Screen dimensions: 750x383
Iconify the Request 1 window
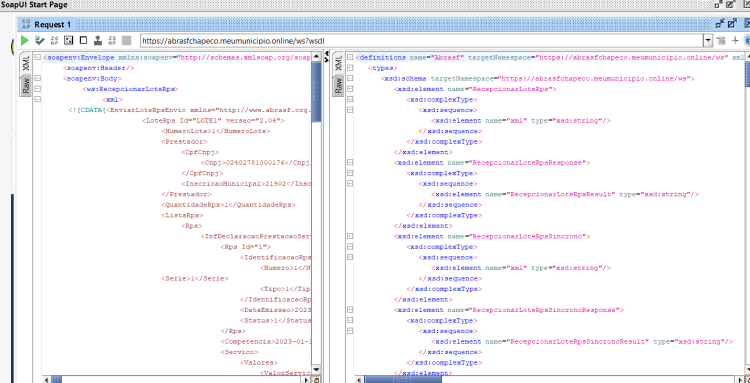[719, 23]
